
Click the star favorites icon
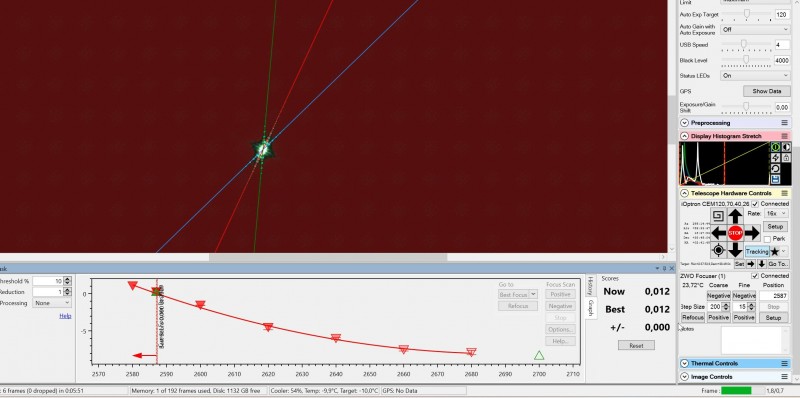pos(774,252)
